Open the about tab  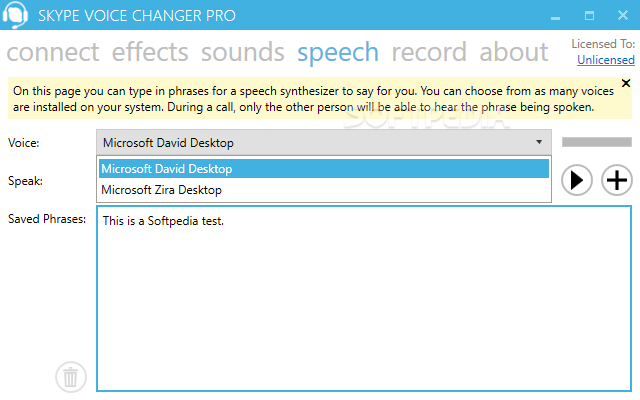(x=513, y=52)
